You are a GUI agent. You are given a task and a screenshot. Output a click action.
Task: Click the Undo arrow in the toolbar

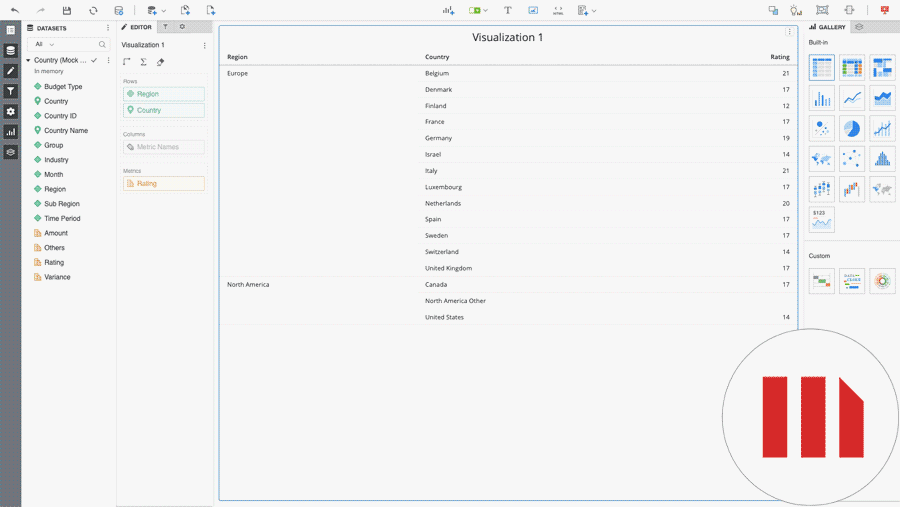click(x=15, y=10)
